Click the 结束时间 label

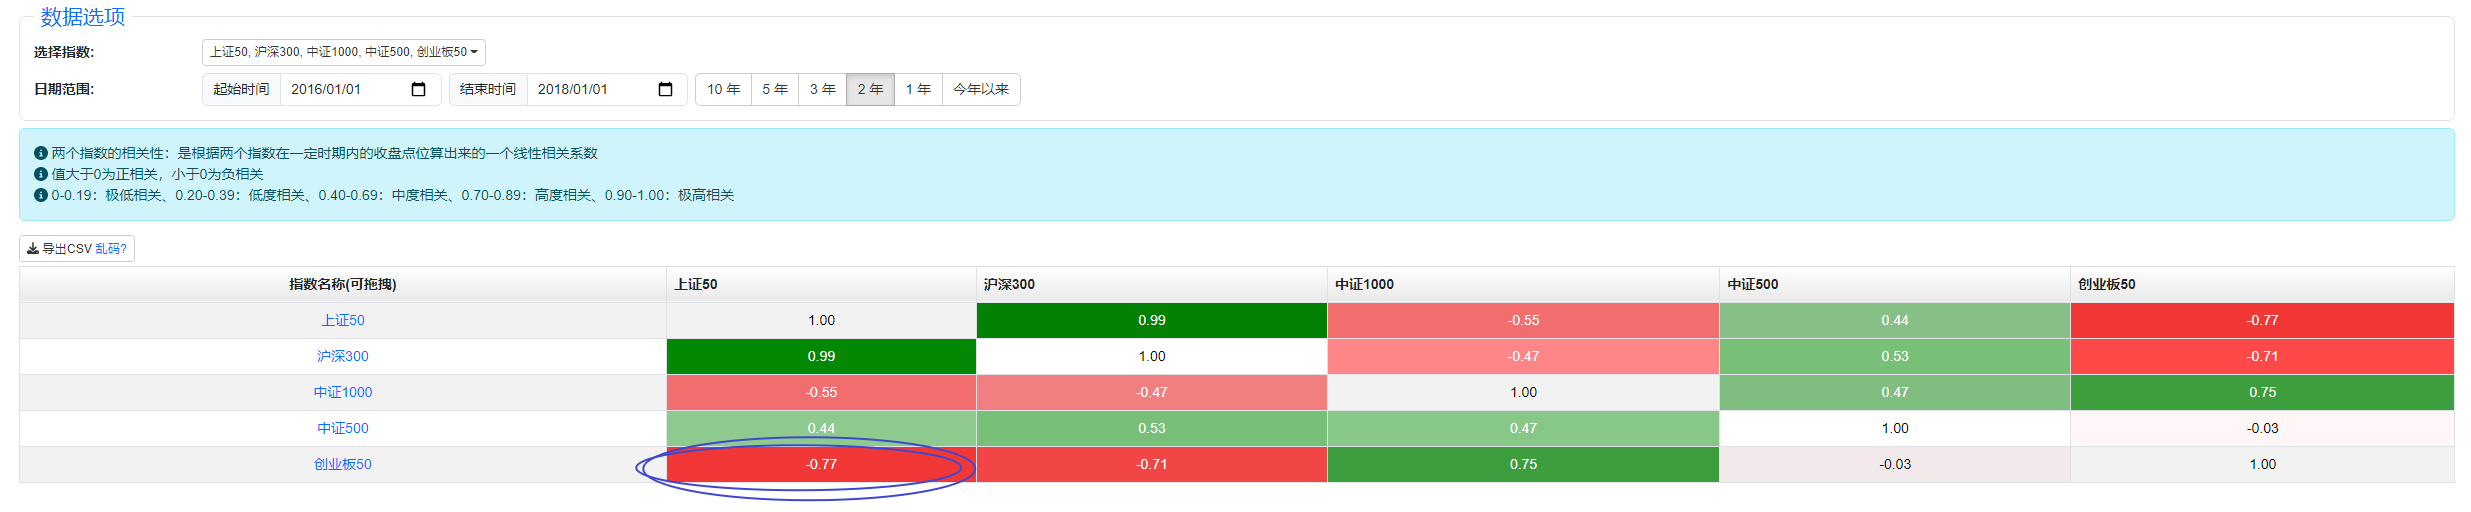[488, 89]
